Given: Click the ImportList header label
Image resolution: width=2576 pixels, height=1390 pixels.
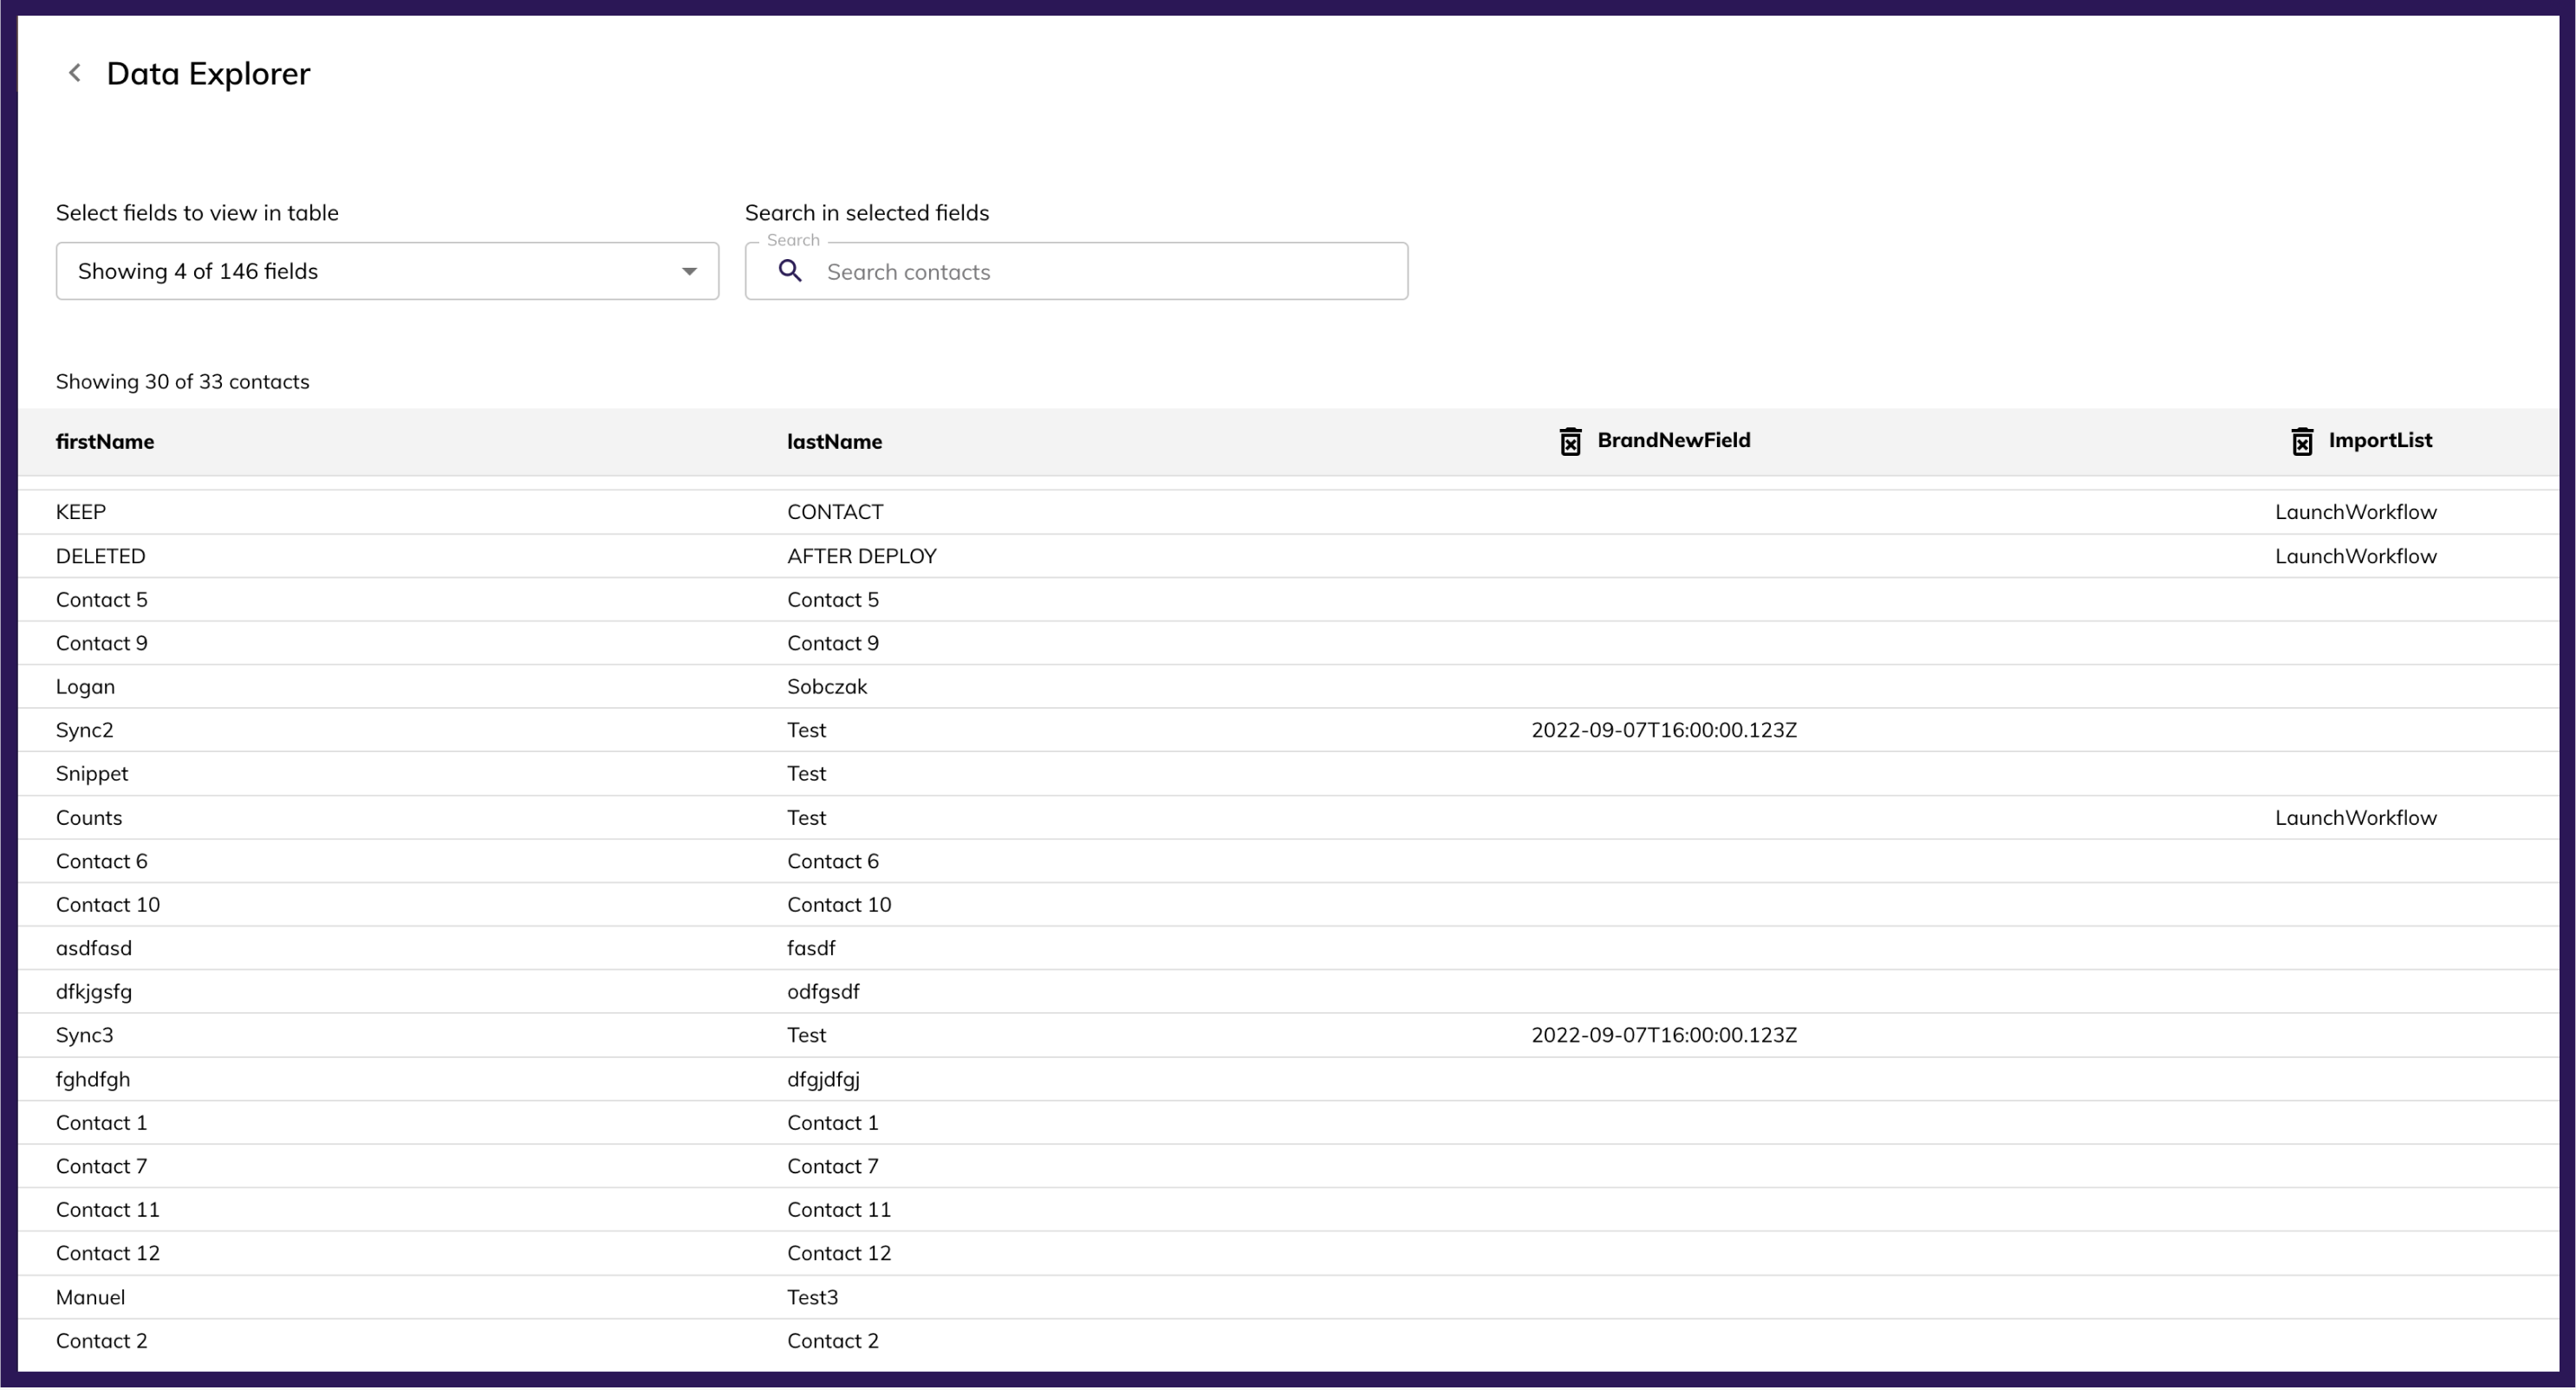Looking at the screenshot, I should (2379, 440).
